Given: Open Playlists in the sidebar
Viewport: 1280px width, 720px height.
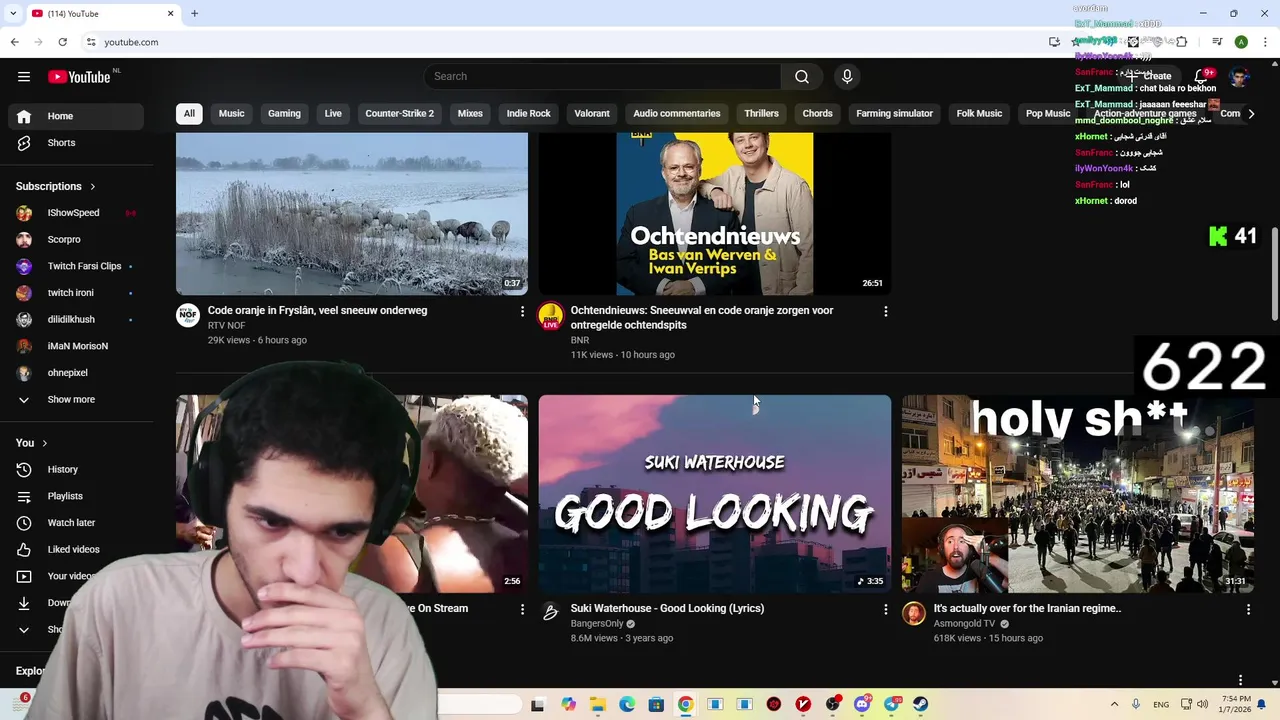Looking at the screenshot, I should [76, 496].
